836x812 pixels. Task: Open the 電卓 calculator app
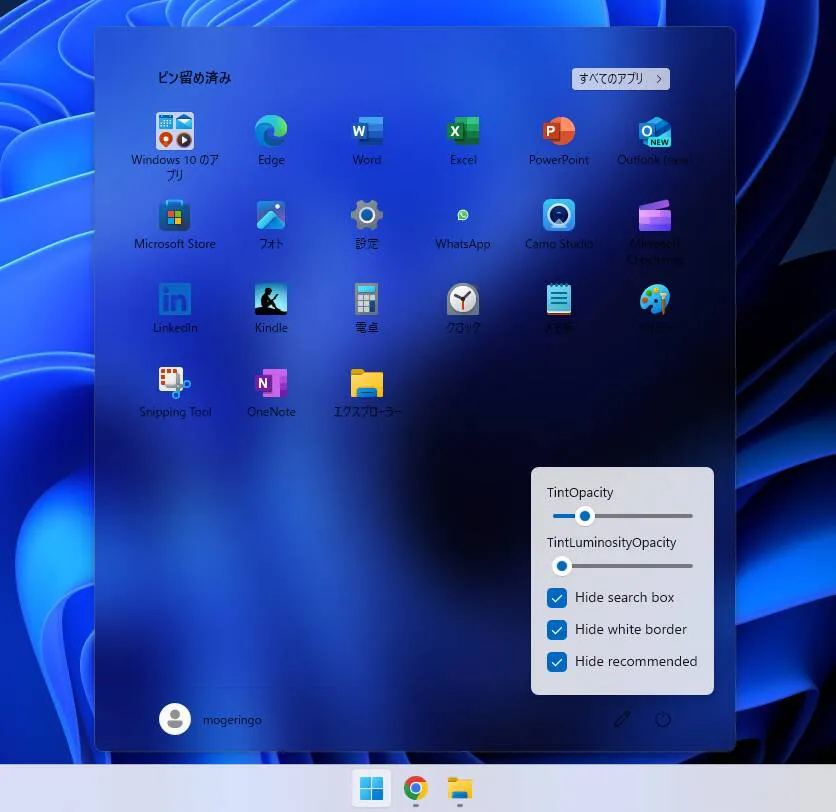367,308
